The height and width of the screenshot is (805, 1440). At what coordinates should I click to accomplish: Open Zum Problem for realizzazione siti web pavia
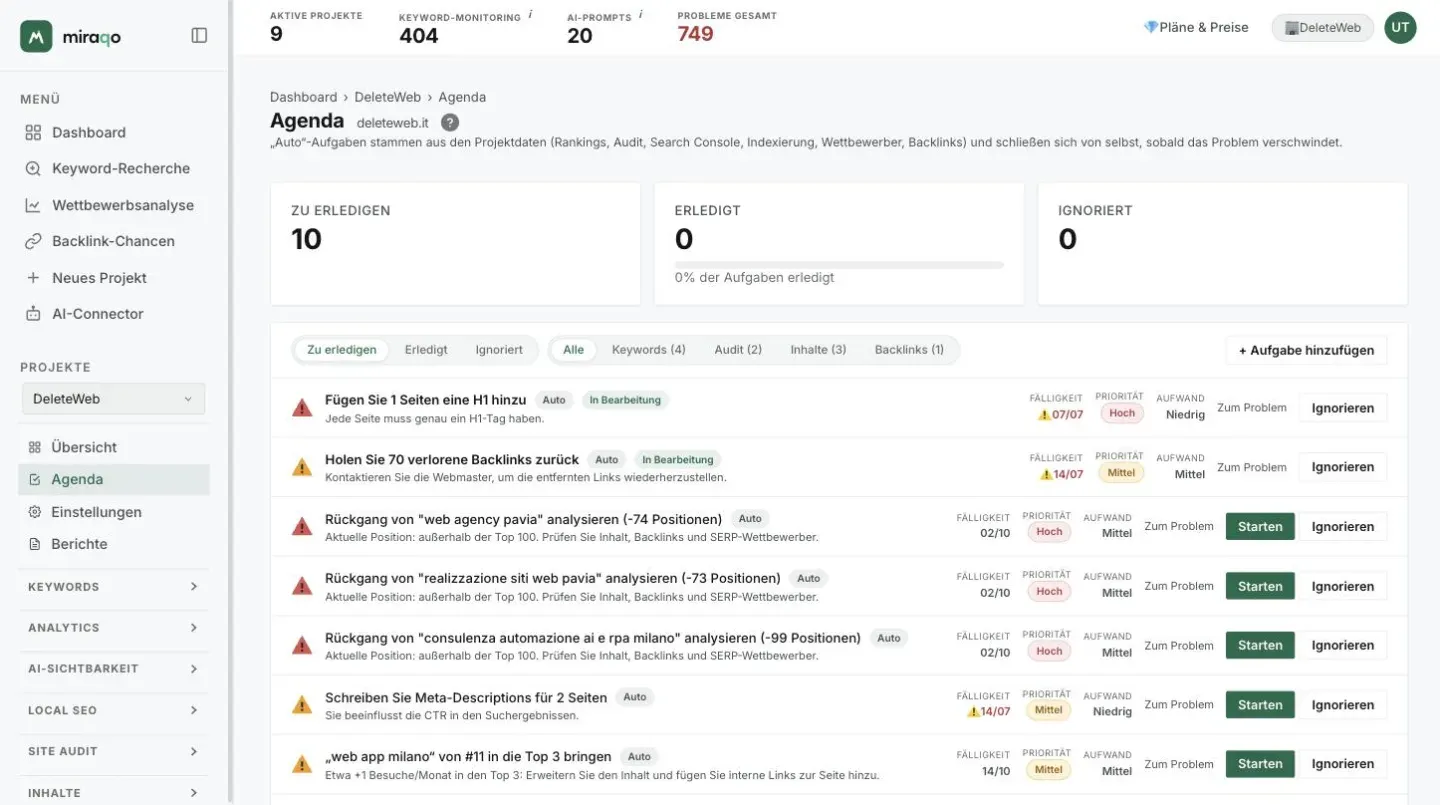(x=1179, y=586)
